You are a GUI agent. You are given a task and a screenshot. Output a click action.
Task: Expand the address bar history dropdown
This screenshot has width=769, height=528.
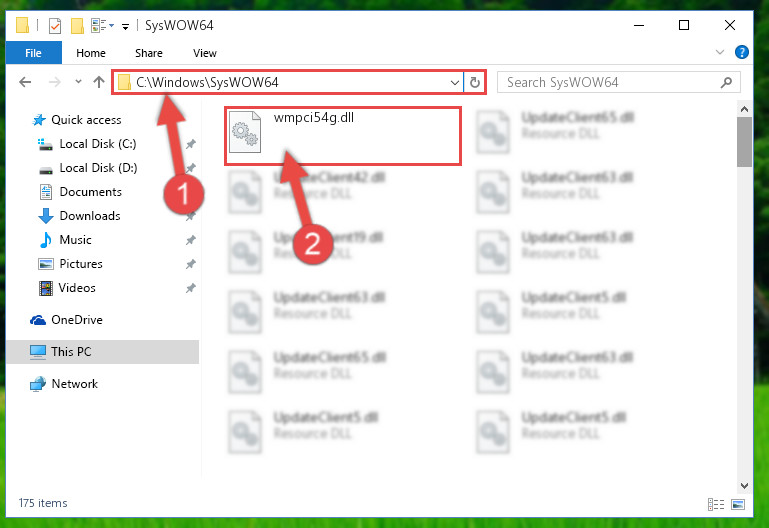tap(455, 82)
